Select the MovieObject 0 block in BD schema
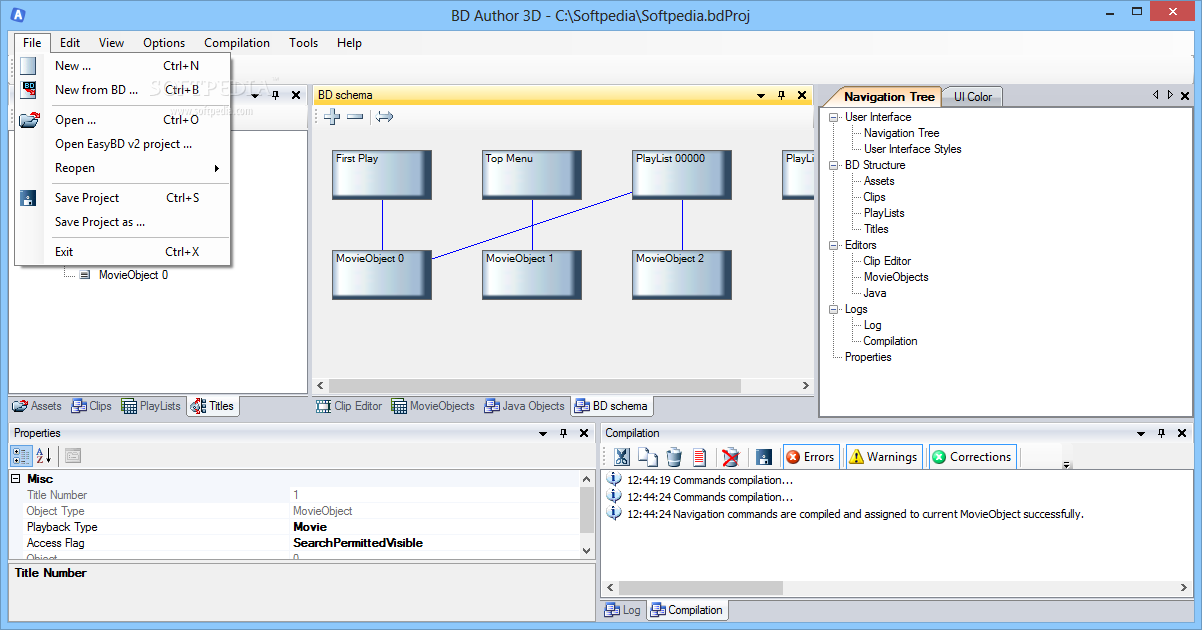 [382, 275]
